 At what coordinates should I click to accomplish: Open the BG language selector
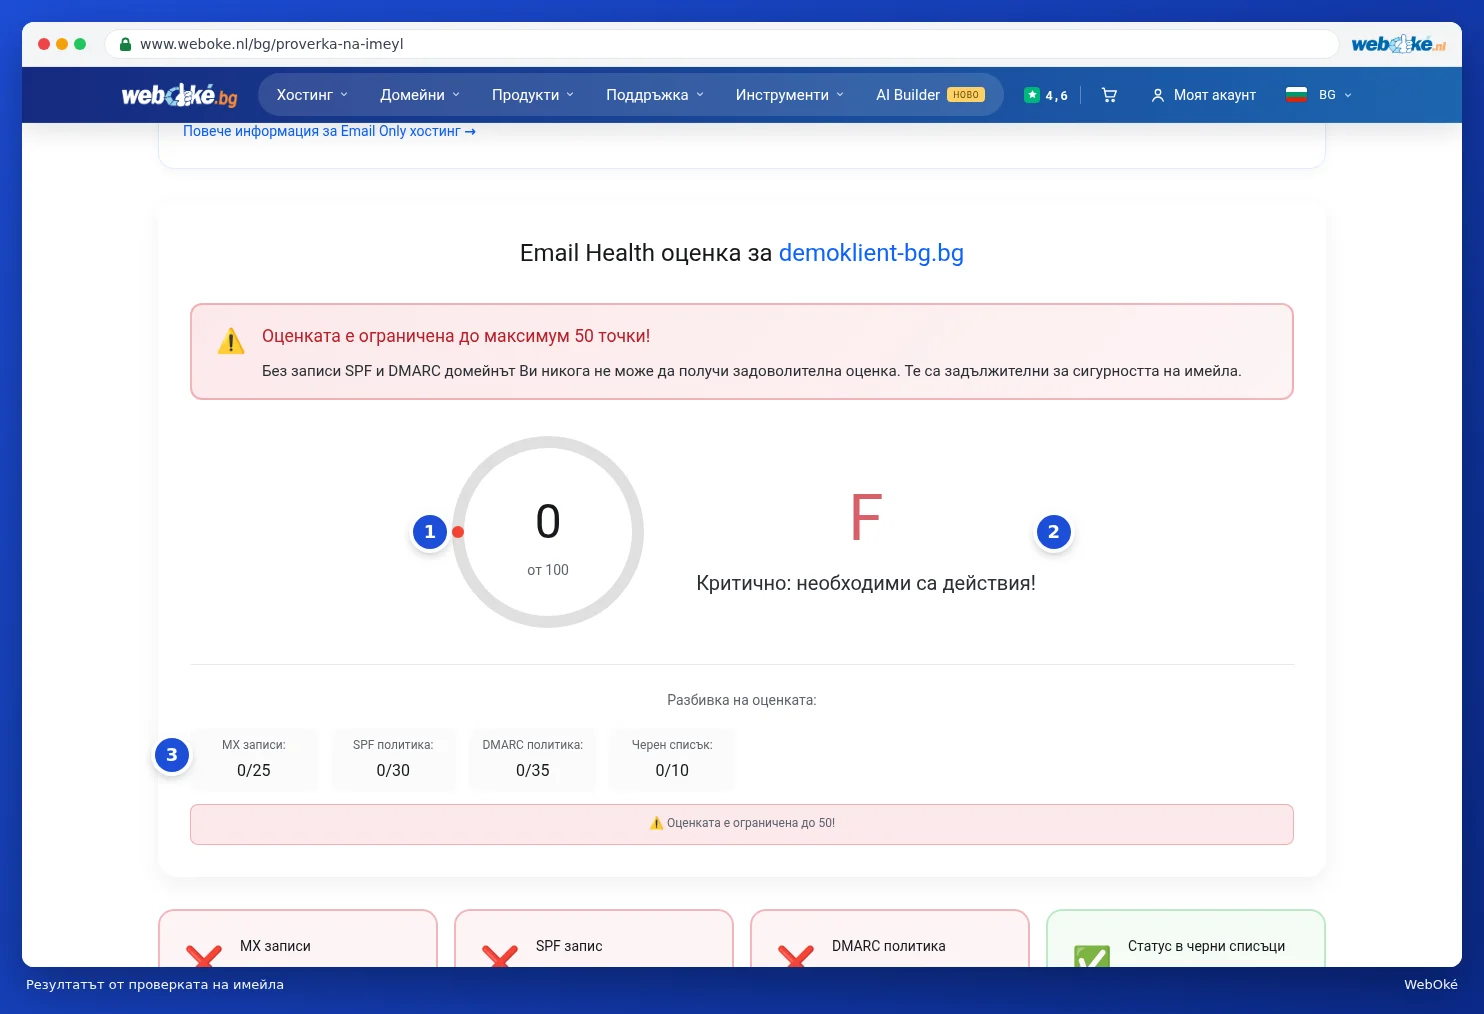[x=1335, y=95]
